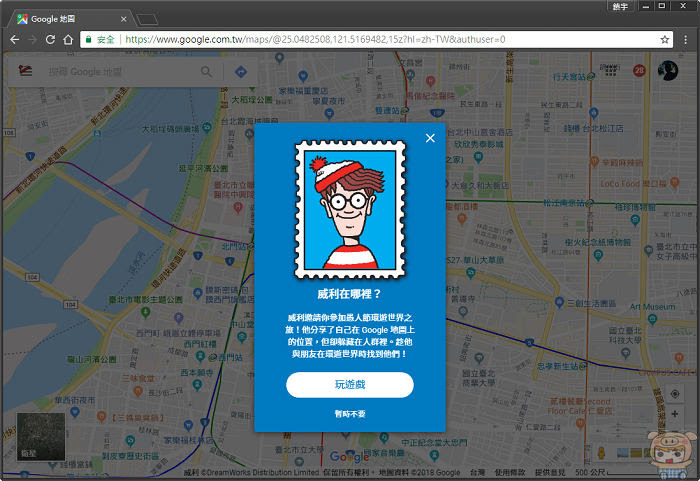
Task: Open the Google Maps side menu icon
Action: [25, 71]
